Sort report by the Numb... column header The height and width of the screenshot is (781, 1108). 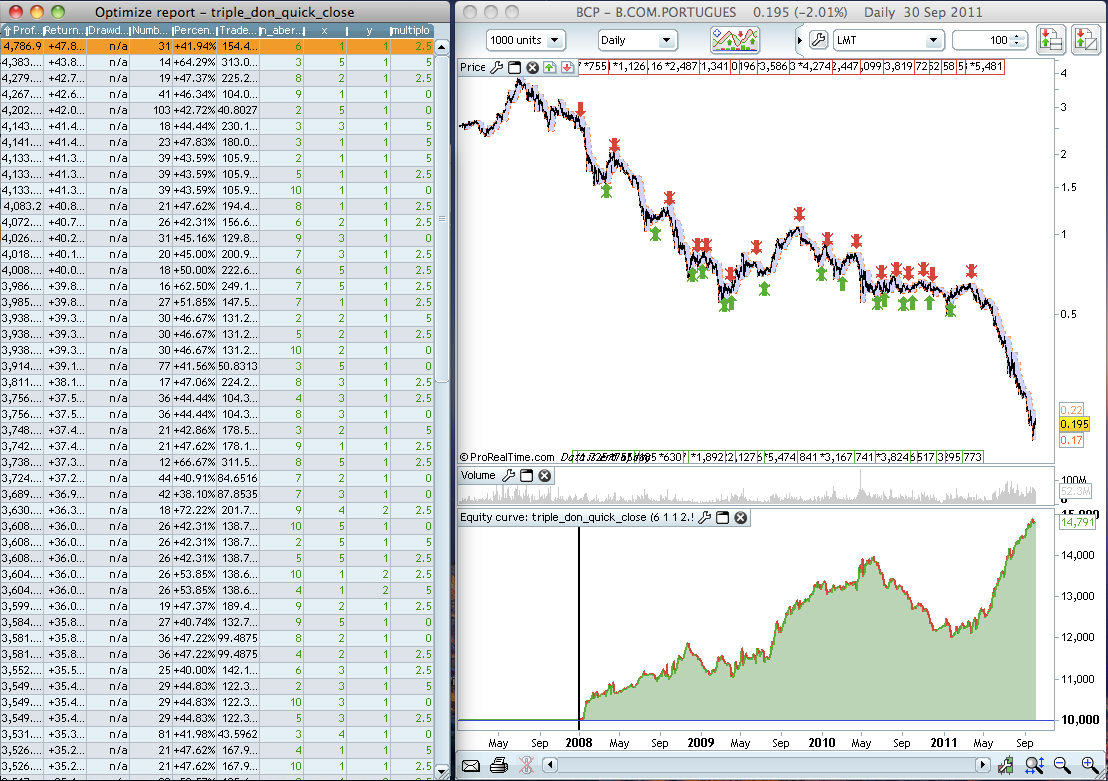point(151,30)
